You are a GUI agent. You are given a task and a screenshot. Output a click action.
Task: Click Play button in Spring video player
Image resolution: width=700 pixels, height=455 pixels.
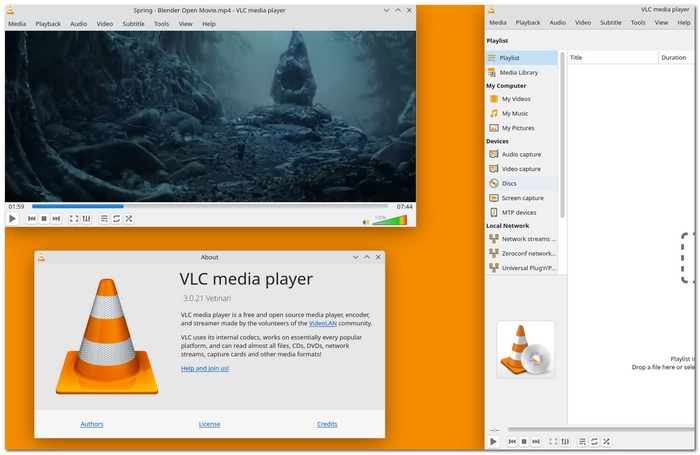pos(12,219)
